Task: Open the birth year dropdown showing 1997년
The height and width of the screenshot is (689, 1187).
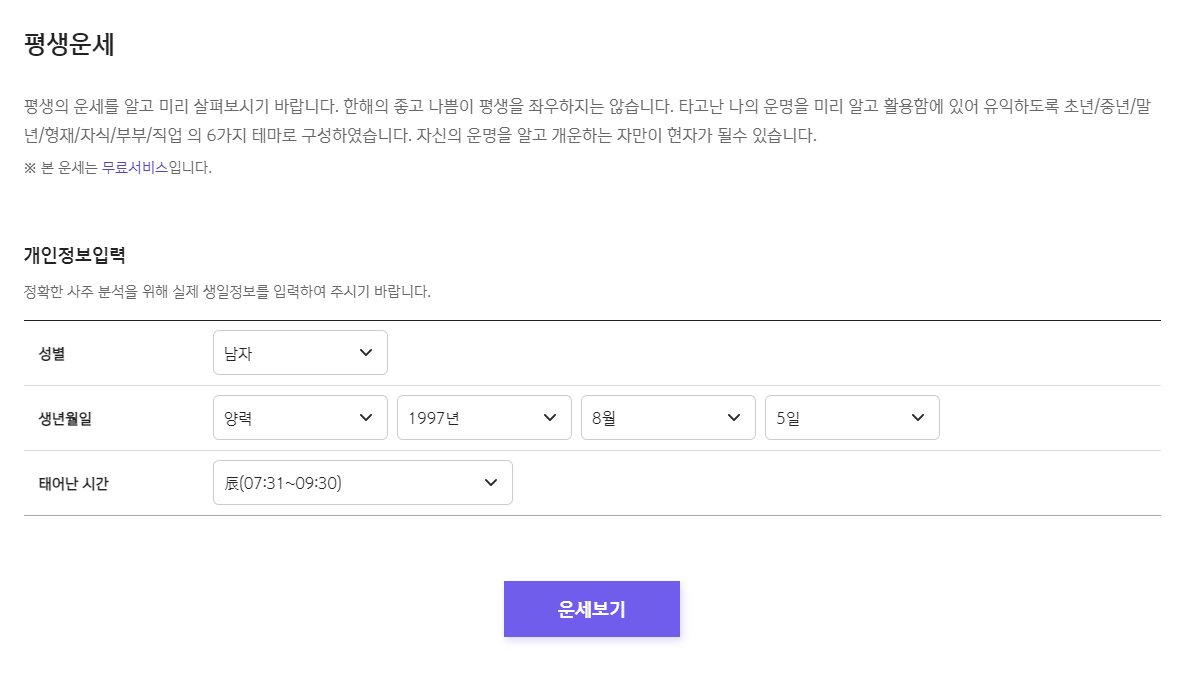Action: pyautogui.click(x=484, y=417)
